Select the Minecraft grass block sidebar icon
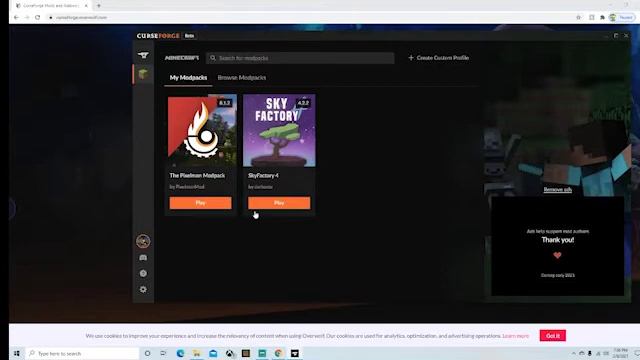 point(143,74)
